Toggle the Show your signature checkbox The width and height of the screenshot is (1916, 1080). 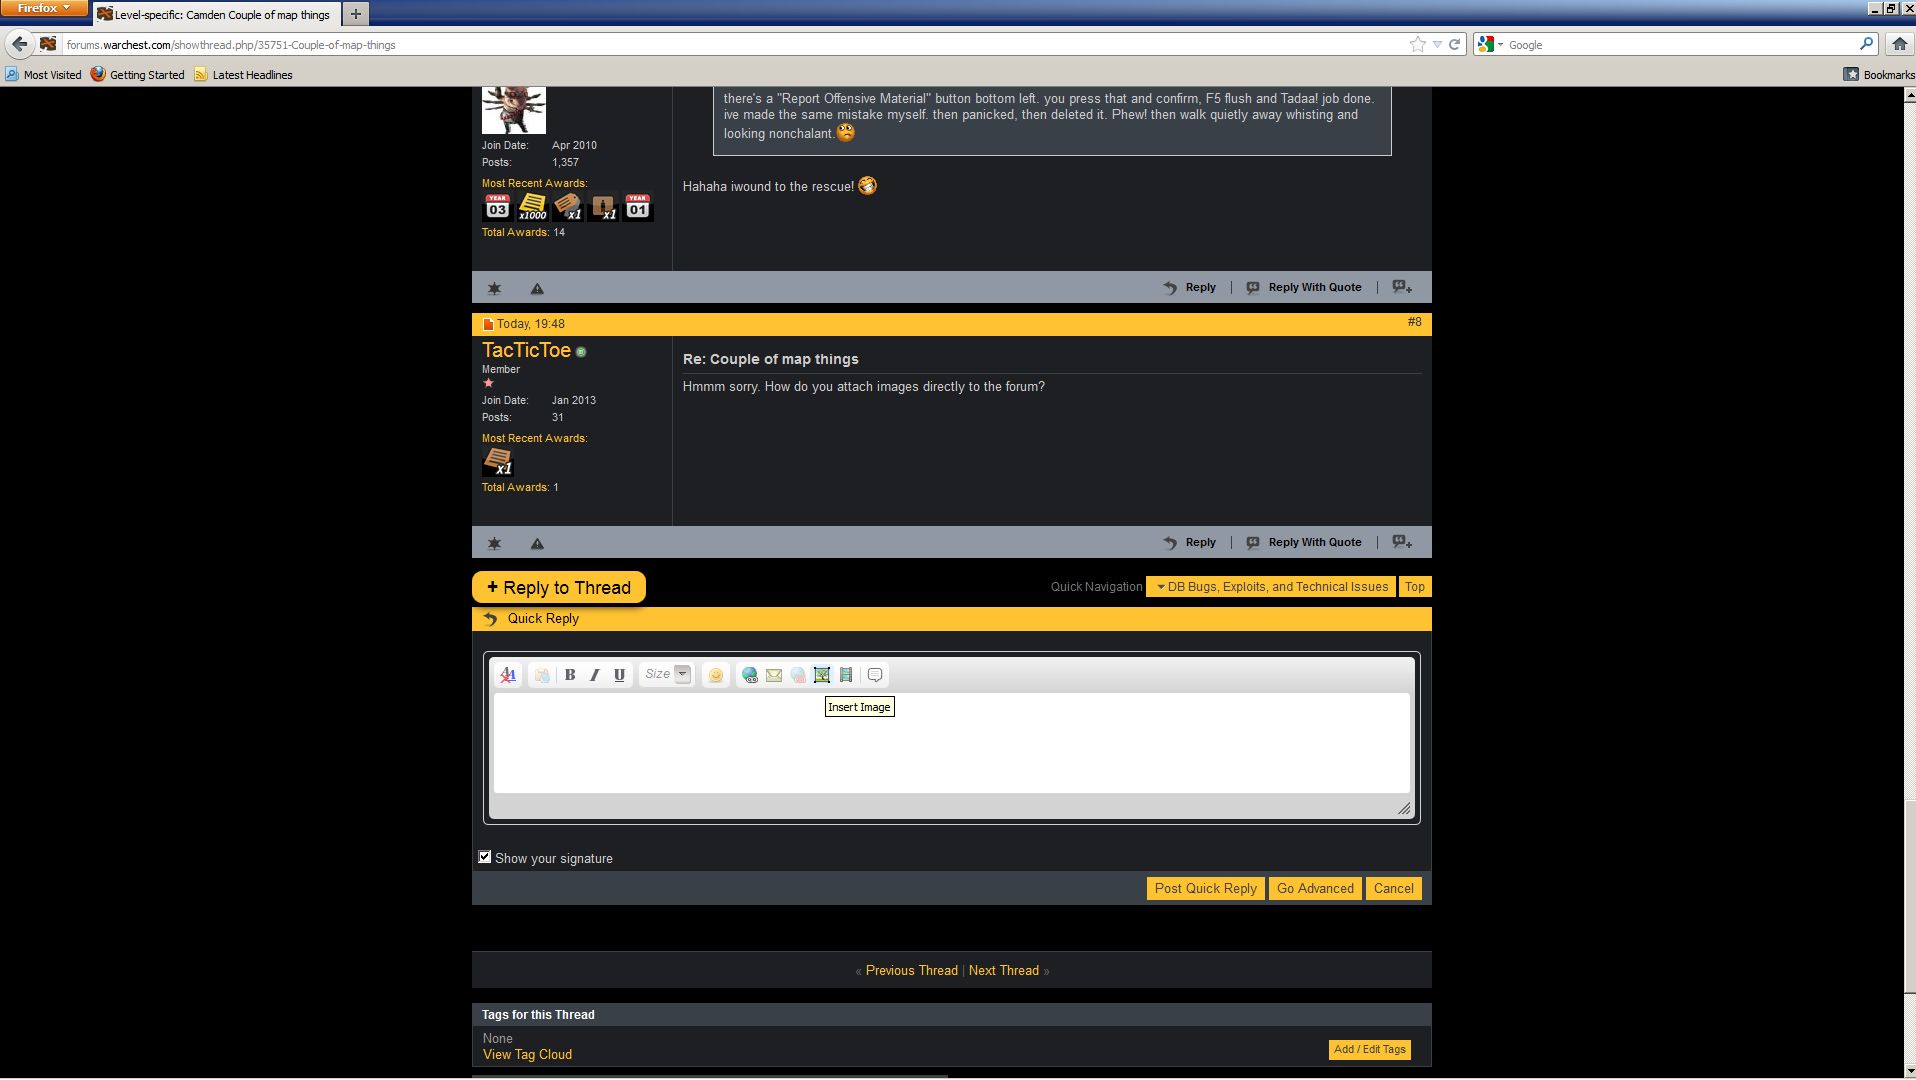click(x=485, y=857)
